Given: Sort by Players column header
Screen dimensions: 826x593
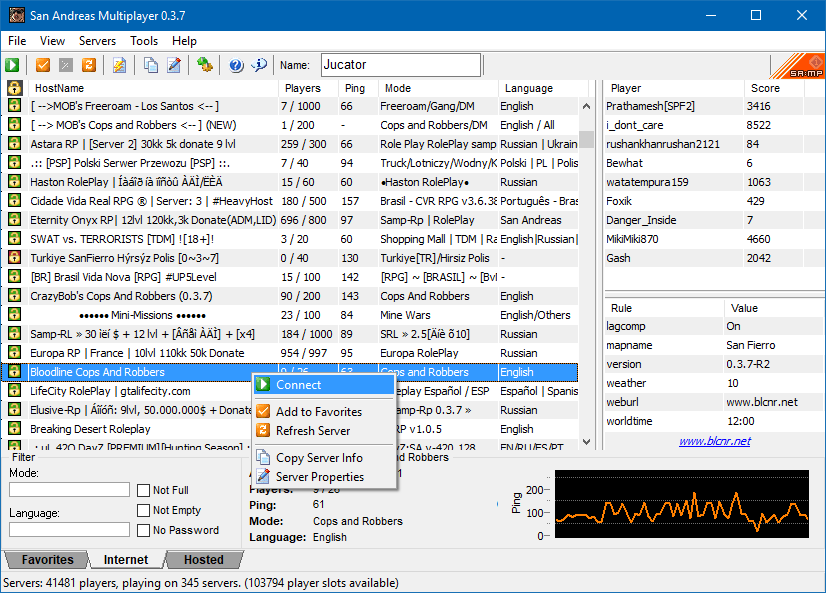Looking at the screenshot, I should click(308, 88).
